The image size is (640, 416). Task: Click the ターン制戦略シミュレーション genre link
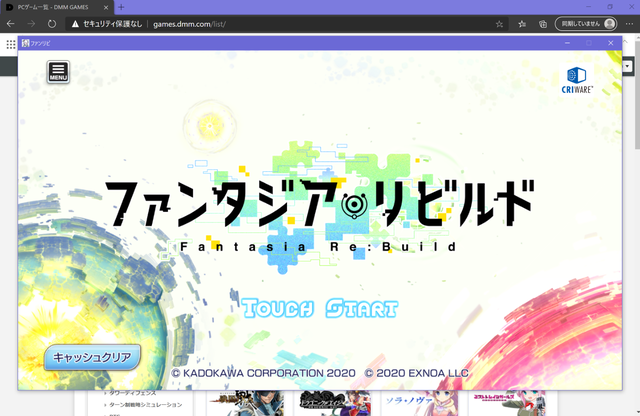[145, 405]
